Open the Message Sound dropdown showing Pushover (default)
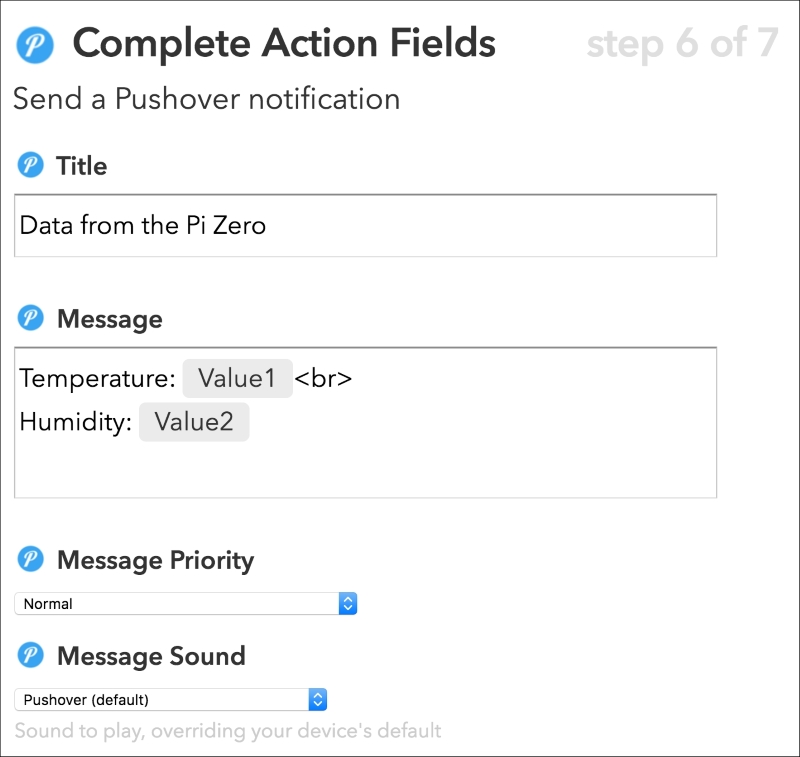This screenshot has height=757, width=800. (170, 699)
